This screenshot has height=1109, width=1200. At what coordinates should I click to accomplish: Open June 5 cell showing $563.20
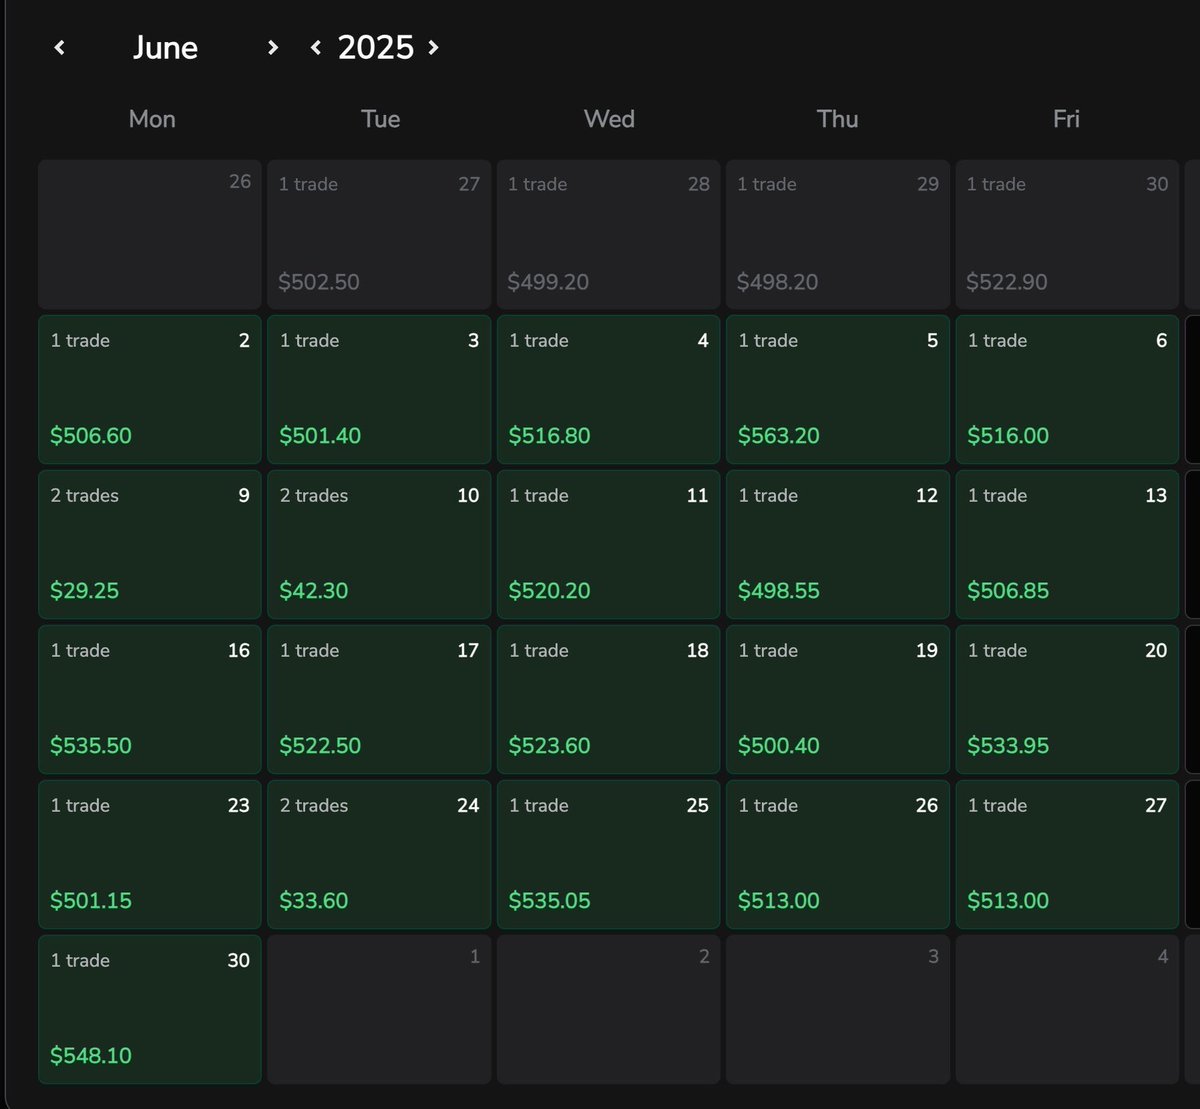pos(838,390)
